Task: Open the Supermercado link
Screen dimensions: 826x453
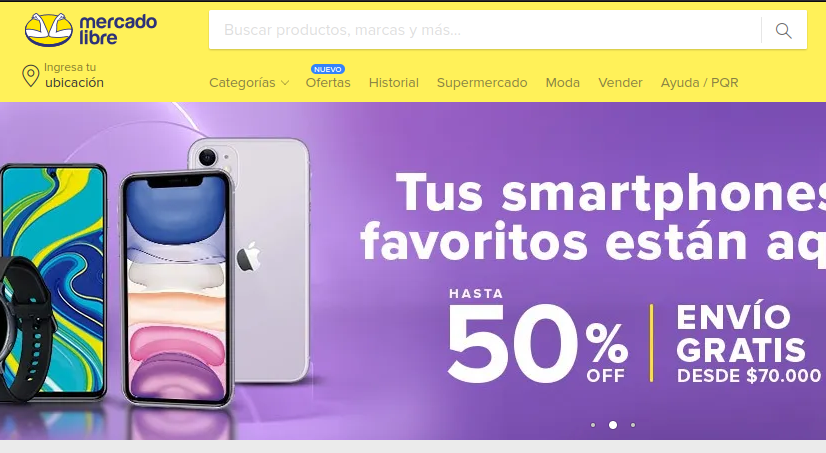Action: point(482,83)
